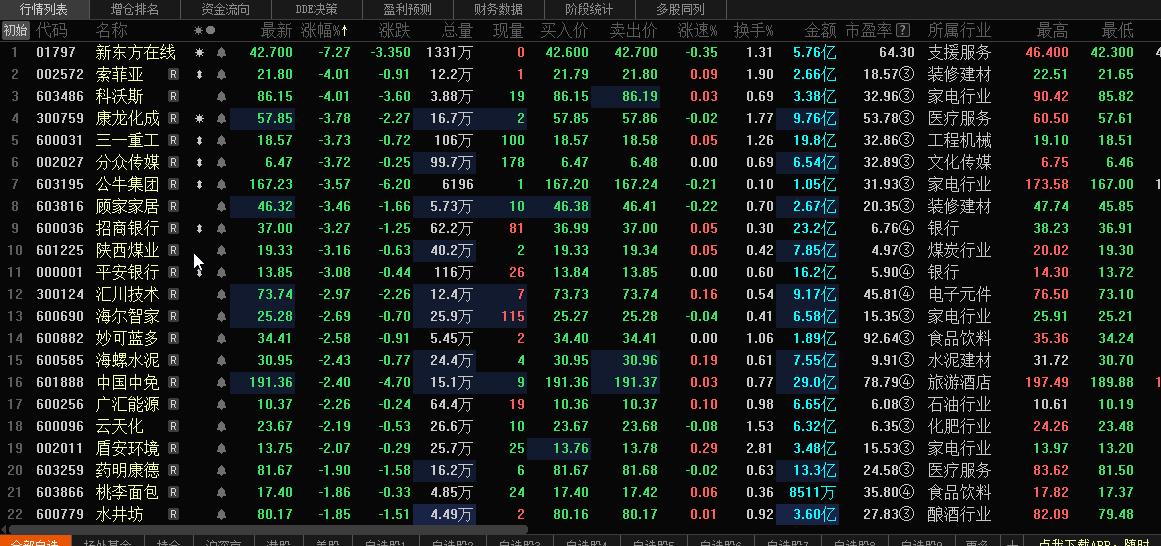Click the 初始 reset button
Viewport: 1161px width, 546px height.
[x=15, y=30]
